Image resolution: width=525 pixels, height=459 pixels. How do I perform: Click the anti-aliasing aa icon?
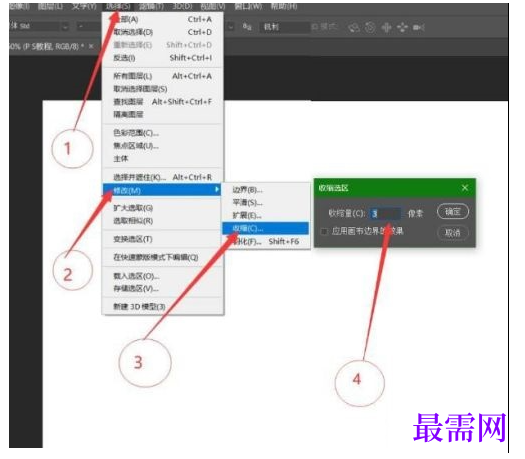click(247, 27)
